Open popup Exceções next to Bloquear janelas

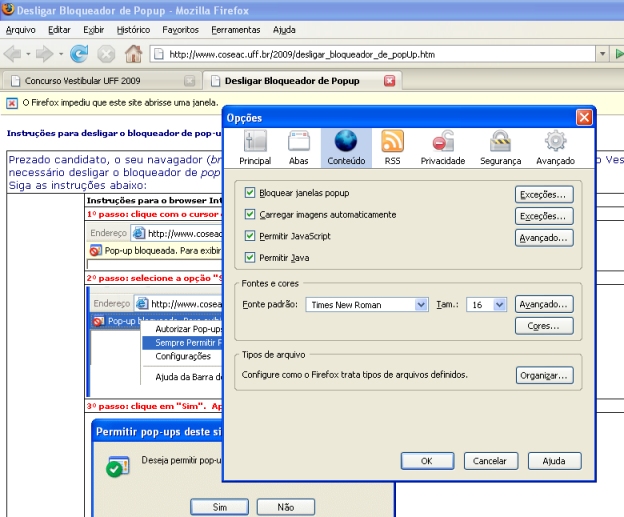[544, 195]
